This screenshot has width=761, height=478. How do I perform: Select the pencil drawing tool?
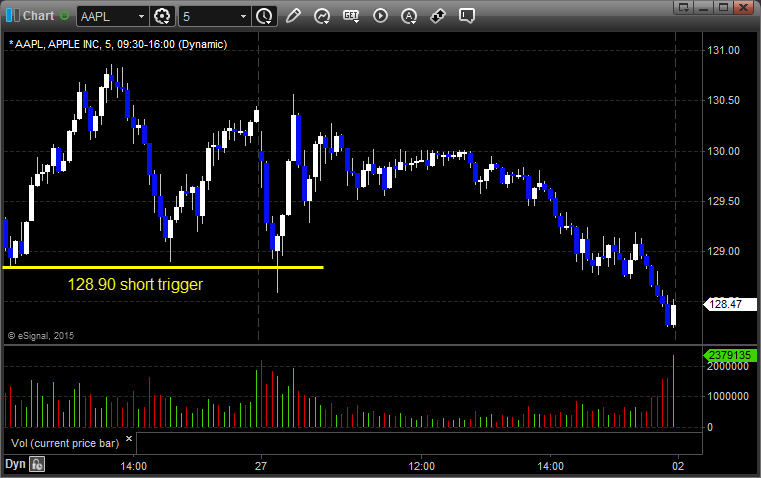(293, 16)
